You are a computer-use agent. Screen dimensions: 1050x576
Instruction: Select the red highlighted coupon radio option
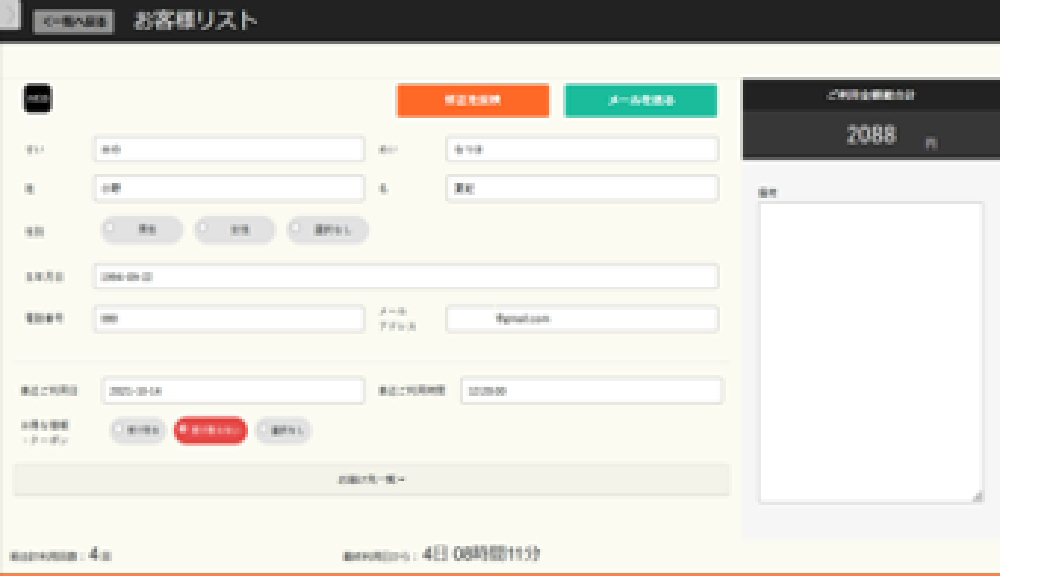coord(210,430)
